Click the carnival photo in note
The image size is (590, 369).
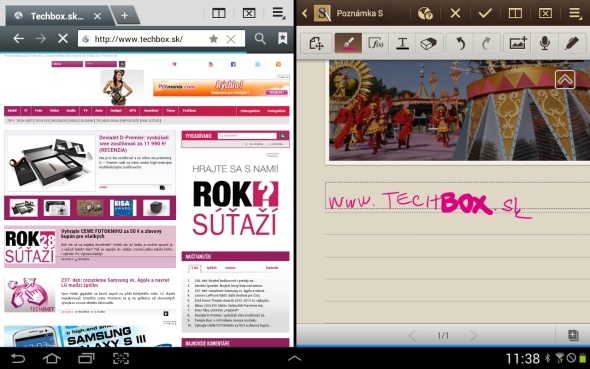[459, 111]
